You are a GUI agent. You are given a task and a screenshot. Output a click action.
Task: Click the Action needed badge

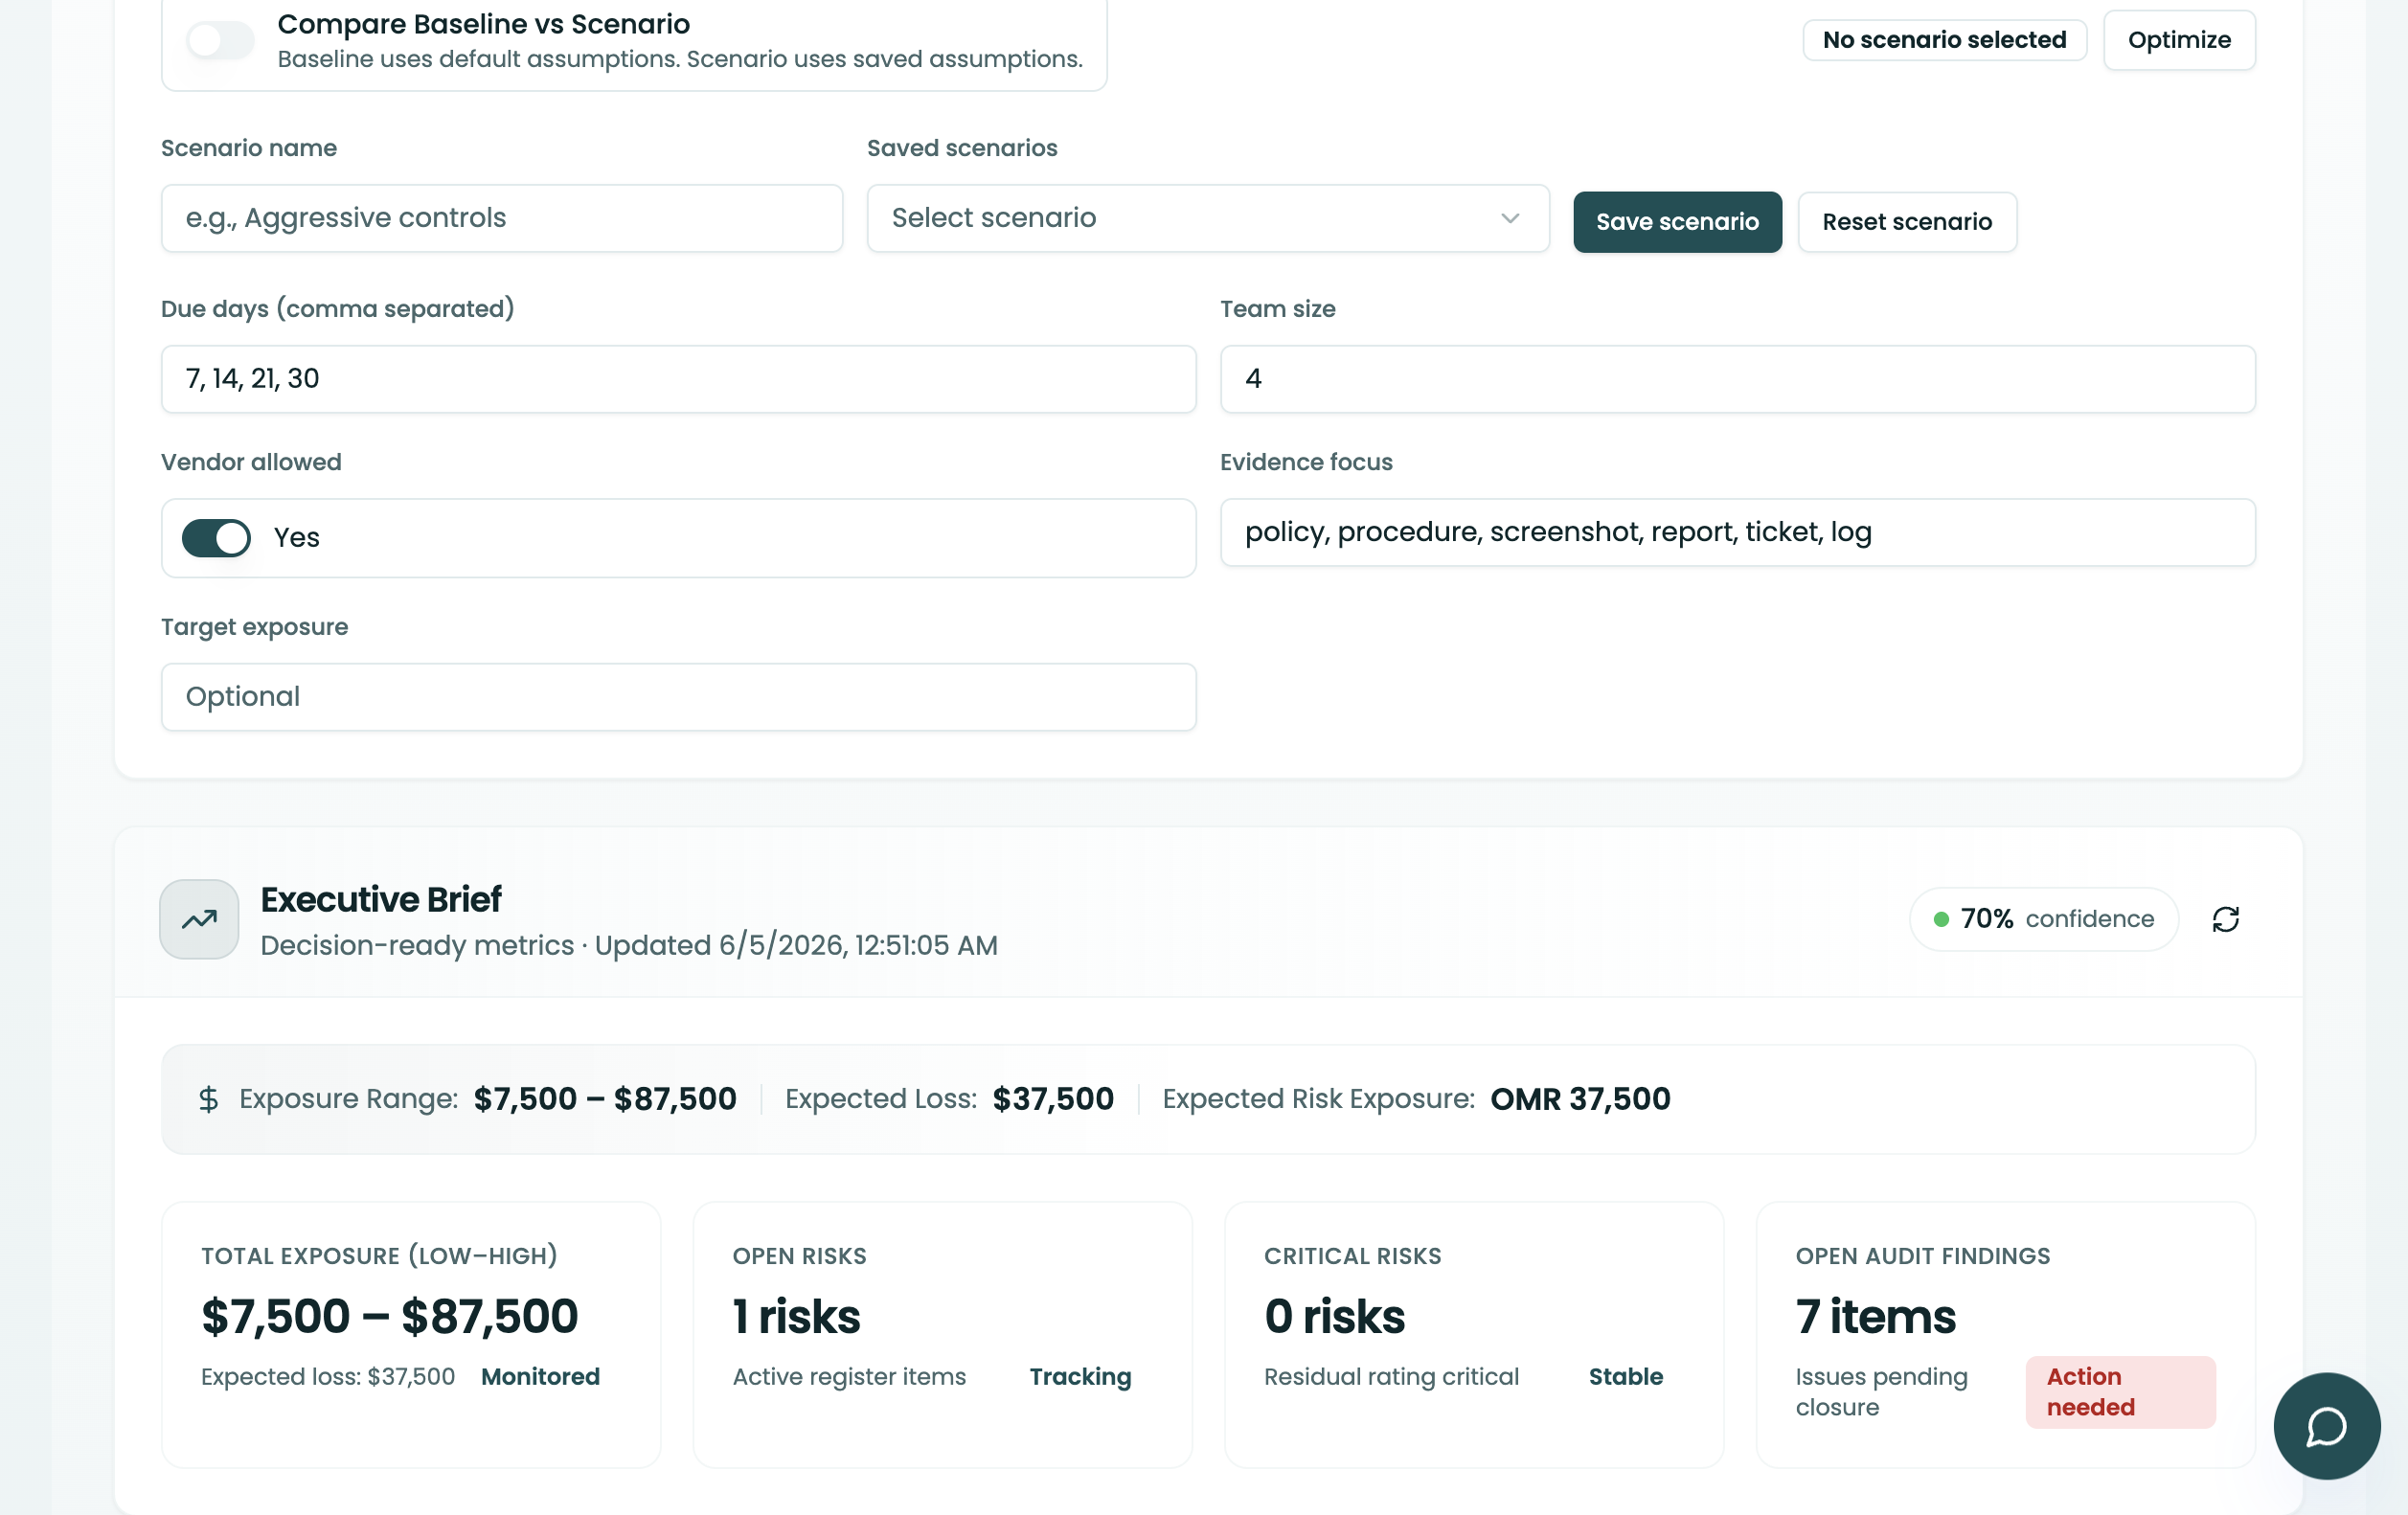pyautogui.click(x=2120, y=1392)
